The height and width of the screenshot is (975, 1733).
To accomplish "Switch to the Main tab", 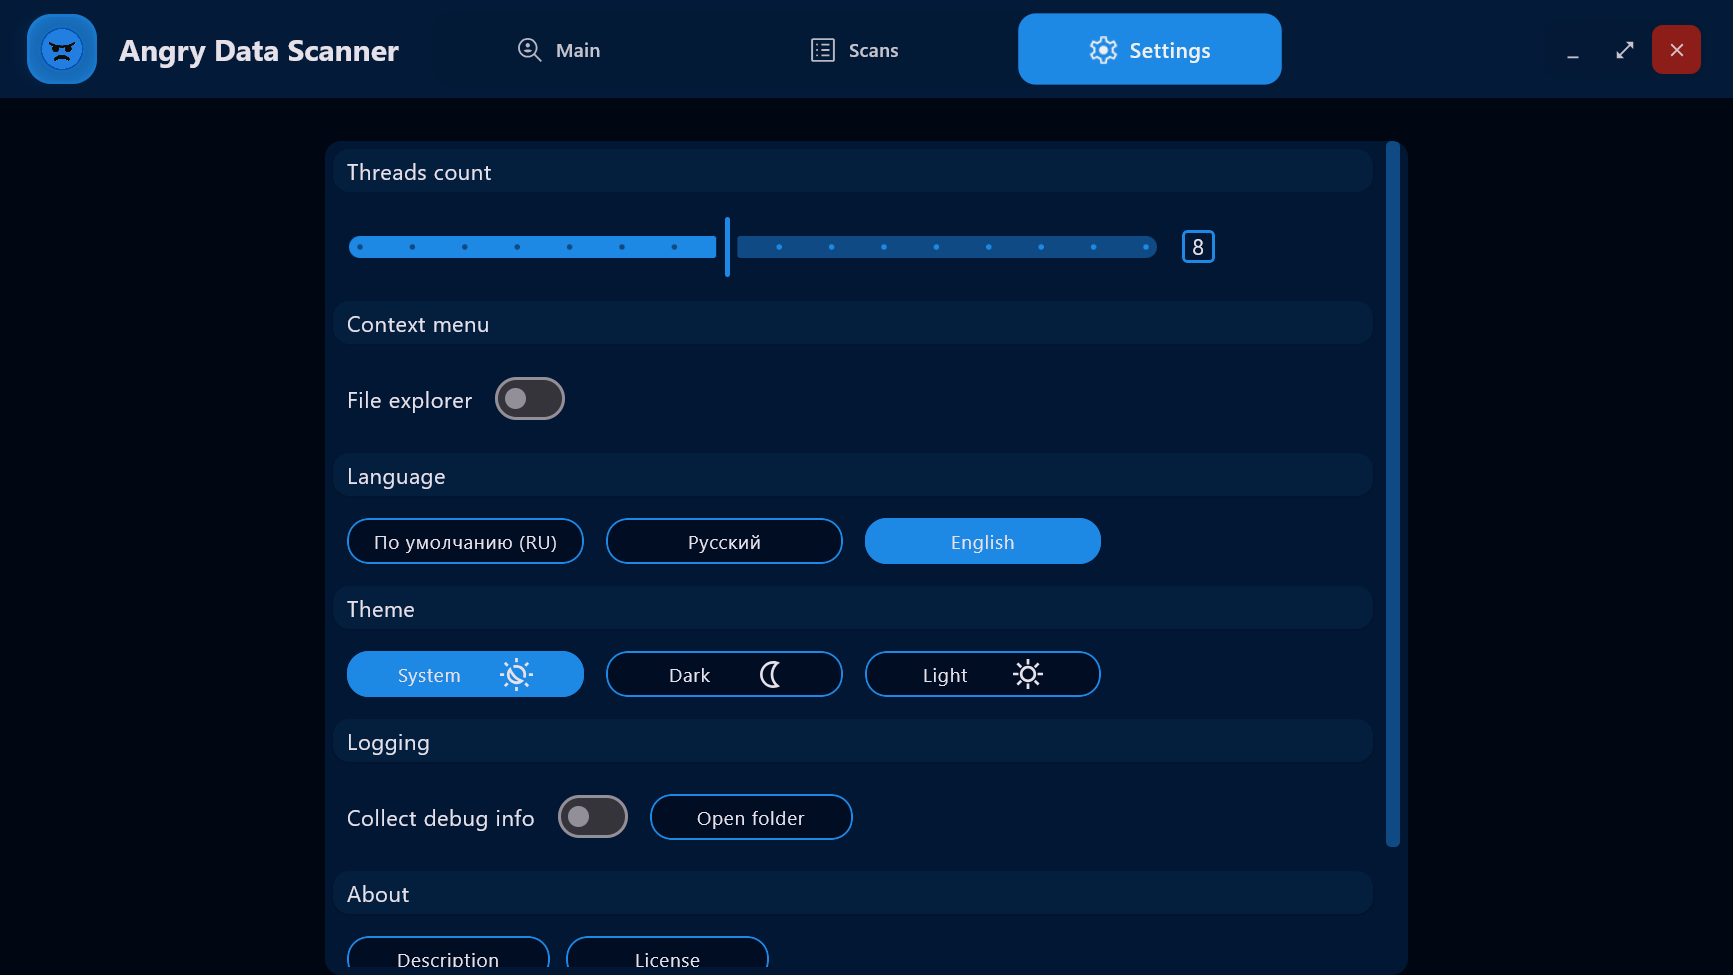I will tap(559, 50).
